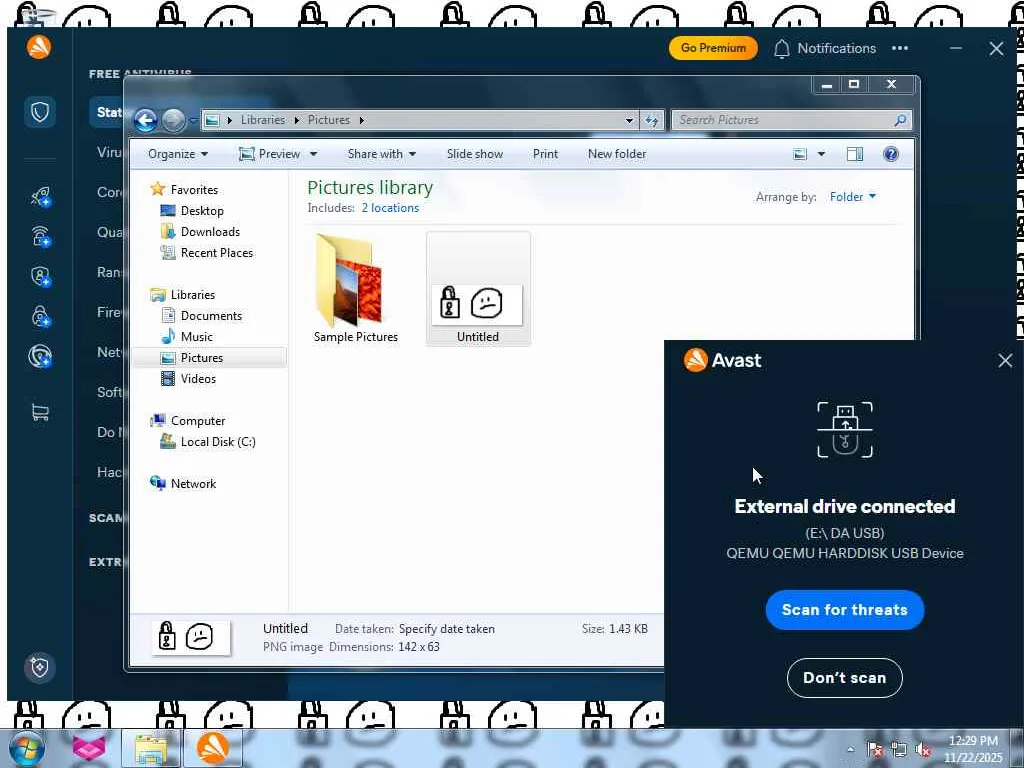Open the shopping cart store icon
1024x768 pixels.
coord(40,412)
